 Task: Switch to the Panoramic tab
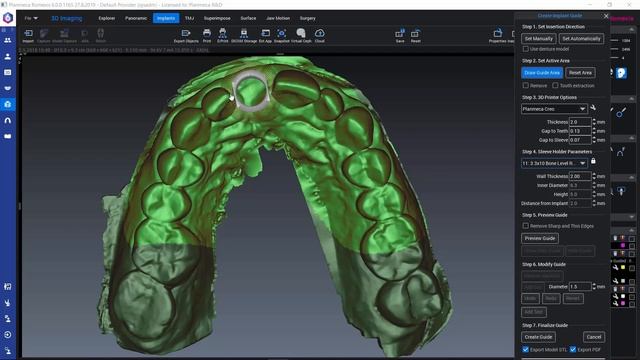pyautogui.click(x=136, y=18)
